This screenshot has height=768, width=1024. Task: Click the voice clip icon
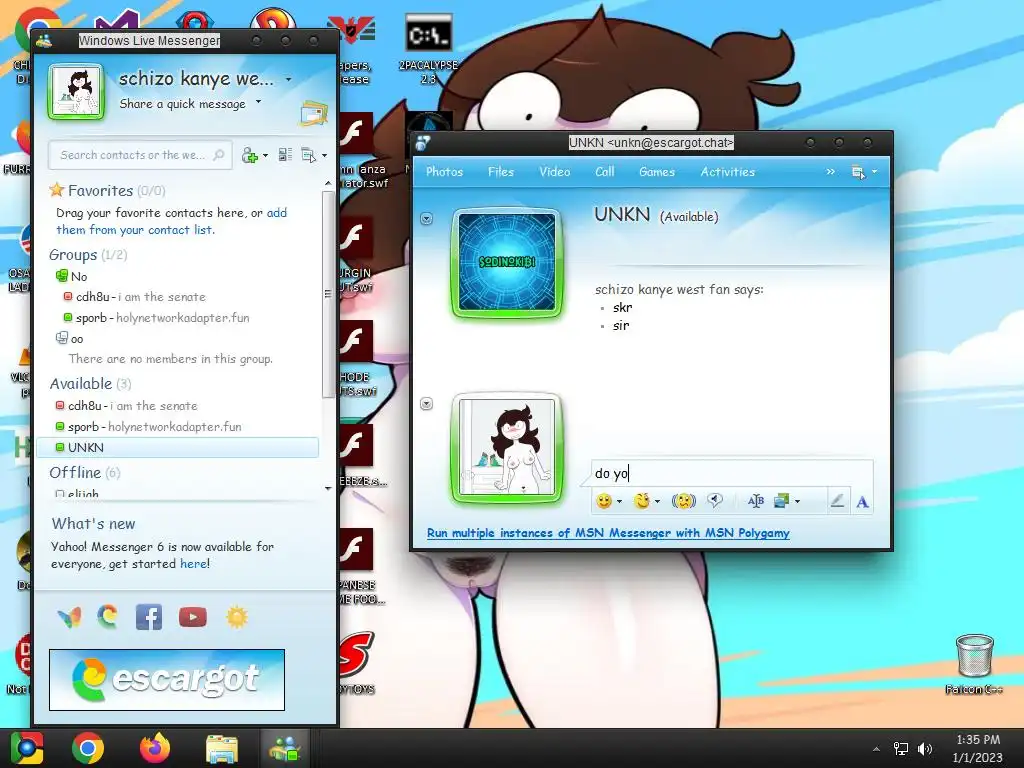(715, 501)
